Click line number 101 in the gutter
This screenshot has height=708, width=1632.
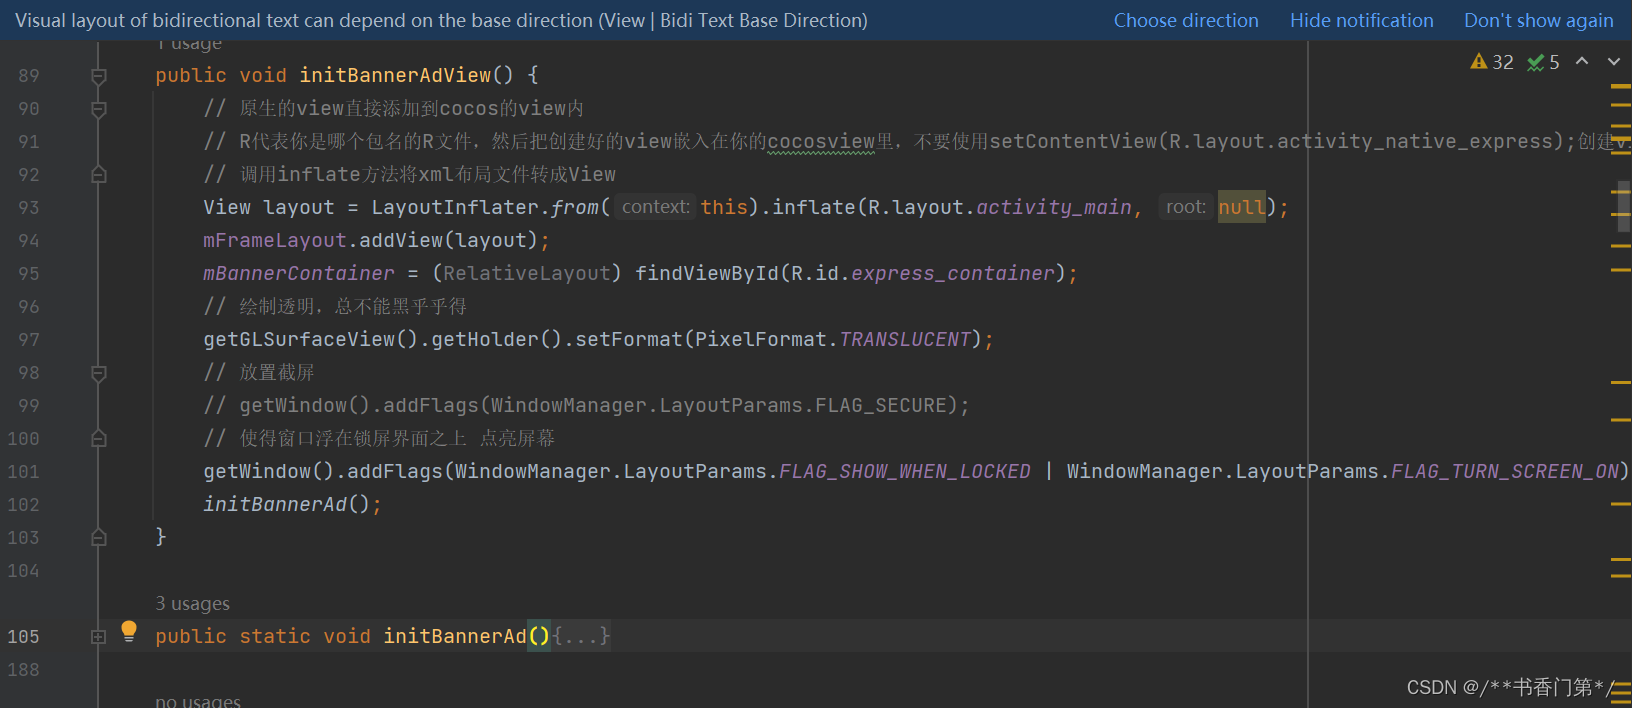click(23, 471)
